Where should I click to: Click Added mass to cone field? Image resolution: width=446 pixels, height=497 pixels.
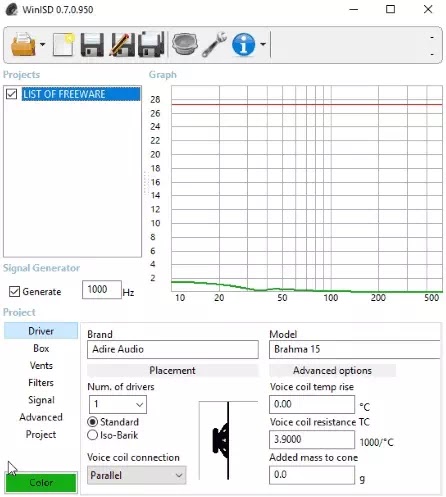click(312, 475)
